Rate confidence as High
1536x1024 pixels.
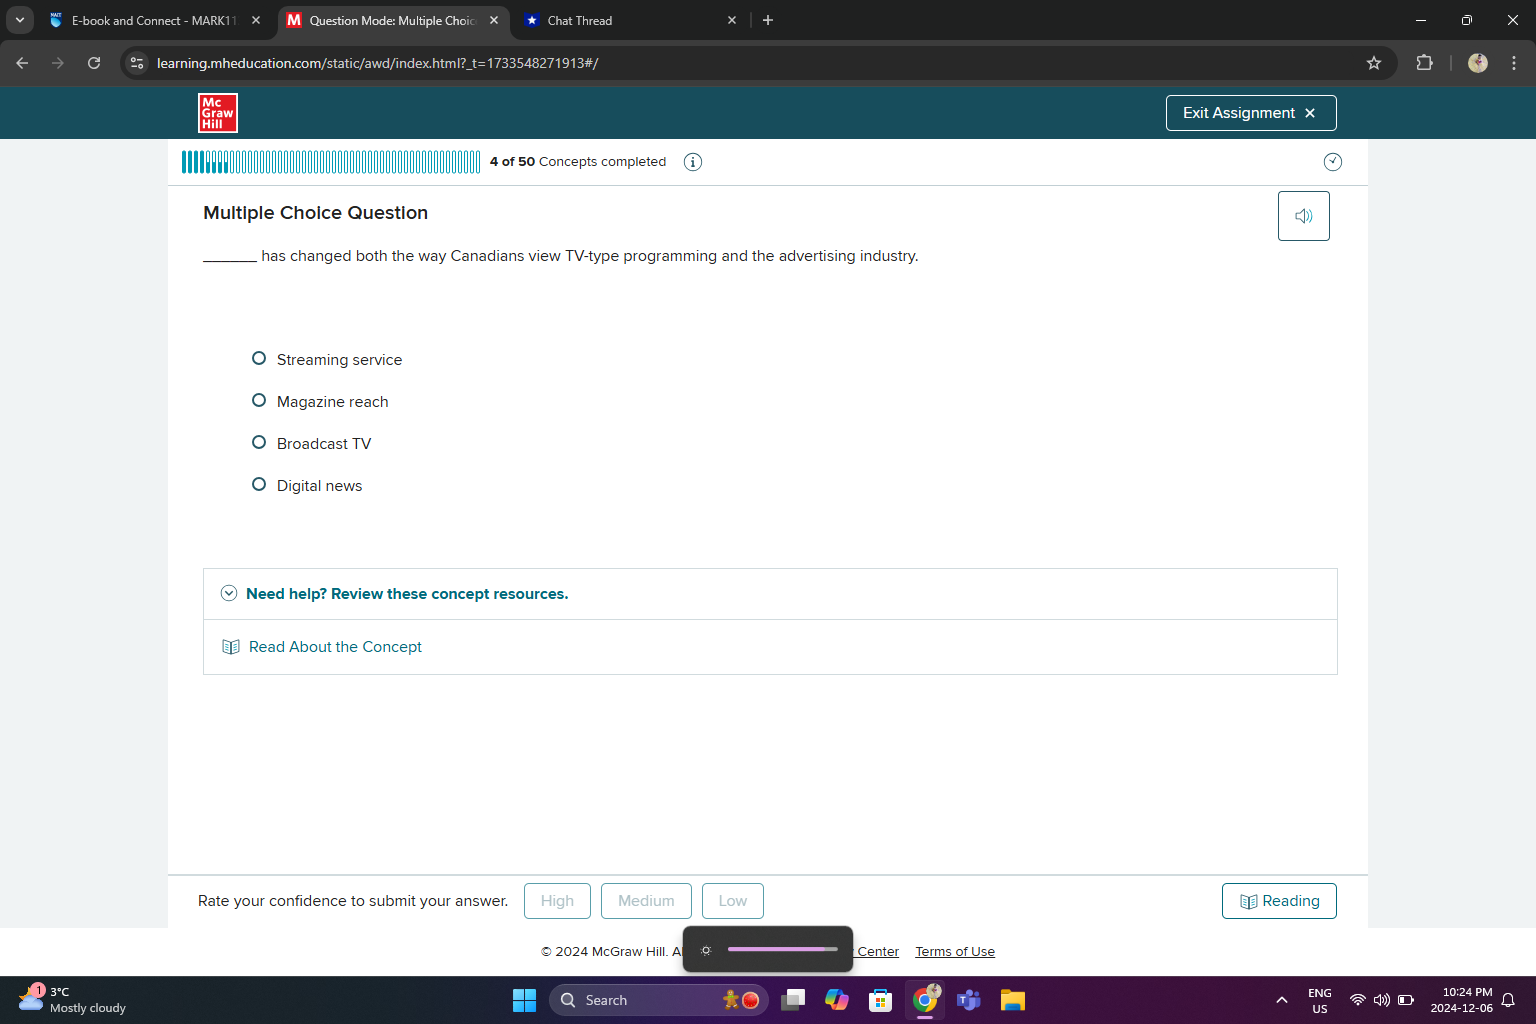(557, 901)
